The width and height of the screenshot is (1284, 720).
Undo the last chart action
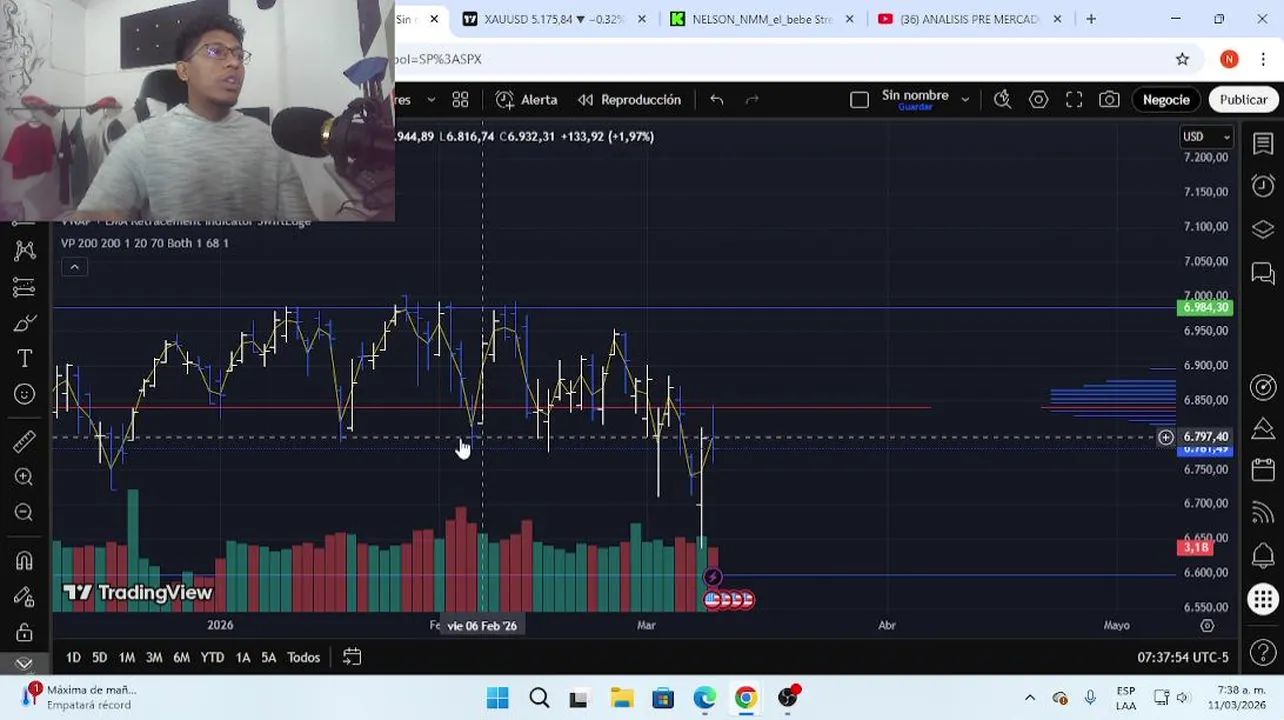[716, 100]
